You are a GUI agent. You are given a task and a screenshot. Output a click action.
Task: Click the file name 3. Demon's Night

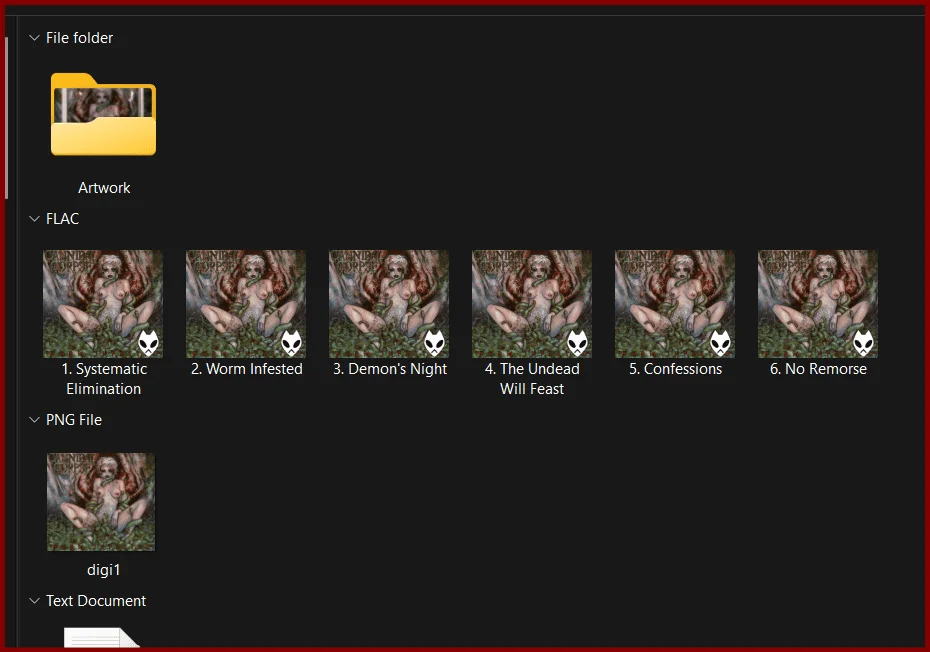pos(390,369)
